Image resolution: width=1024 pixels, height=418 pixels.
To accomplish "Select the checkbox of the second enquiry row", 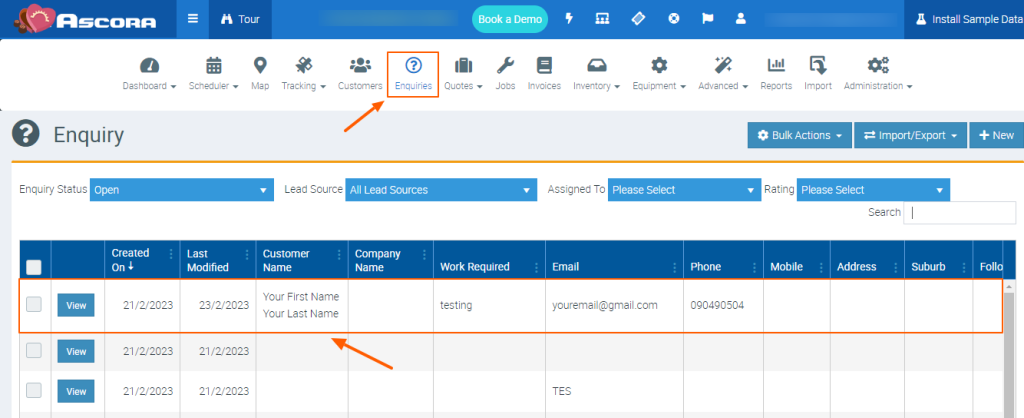I will (x=34, y=350).
